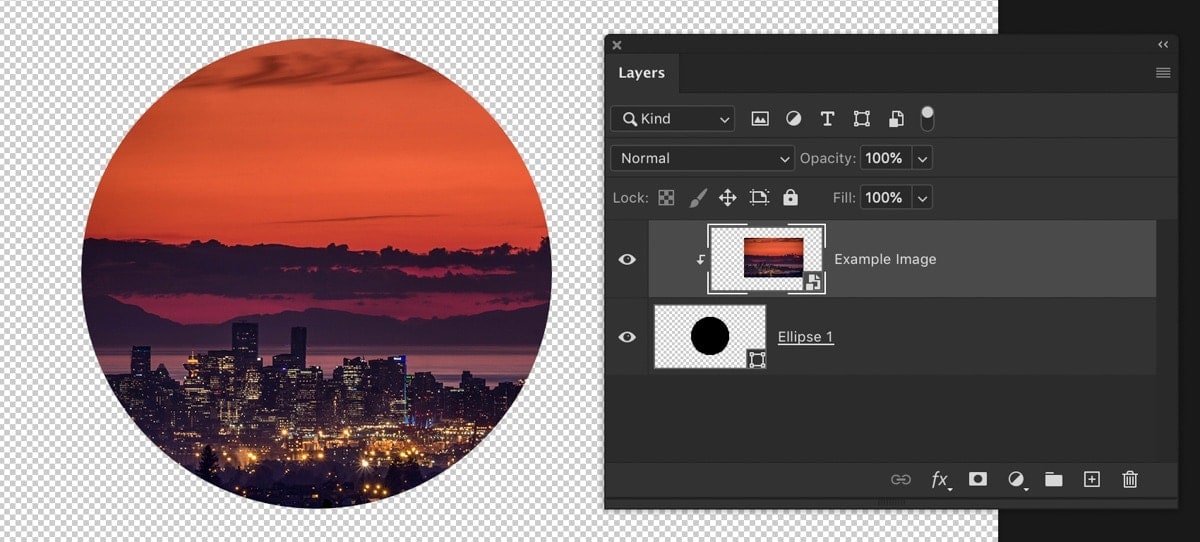Filter for adjustment layers icon
The width and height of the screenshot is (1200, 542).
pos(793,119)
